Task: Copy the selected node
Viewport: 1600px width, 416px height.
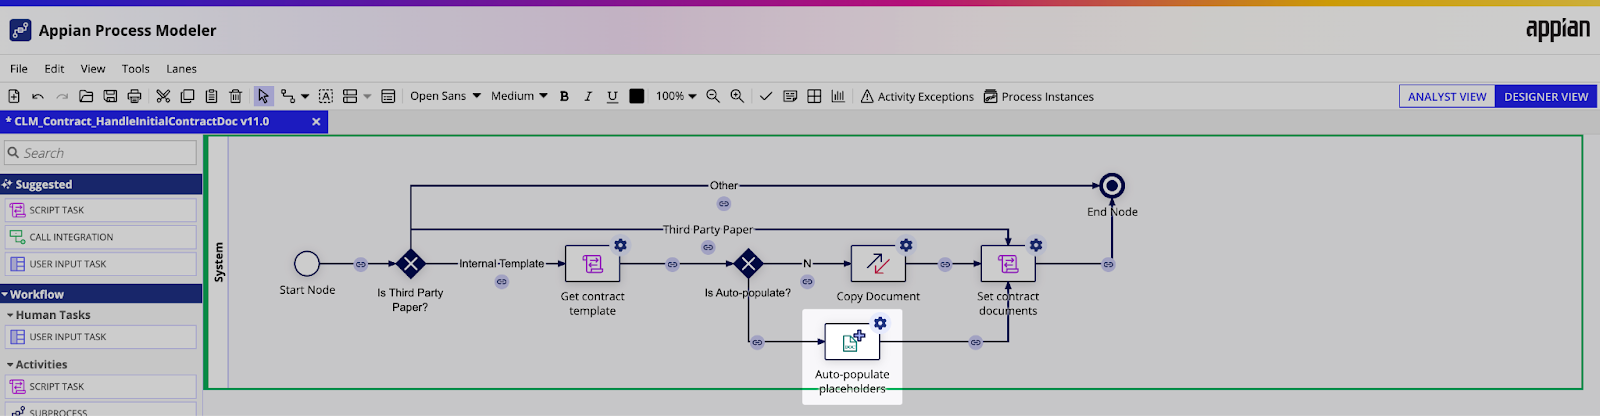Action: click(x=187, y=96)
